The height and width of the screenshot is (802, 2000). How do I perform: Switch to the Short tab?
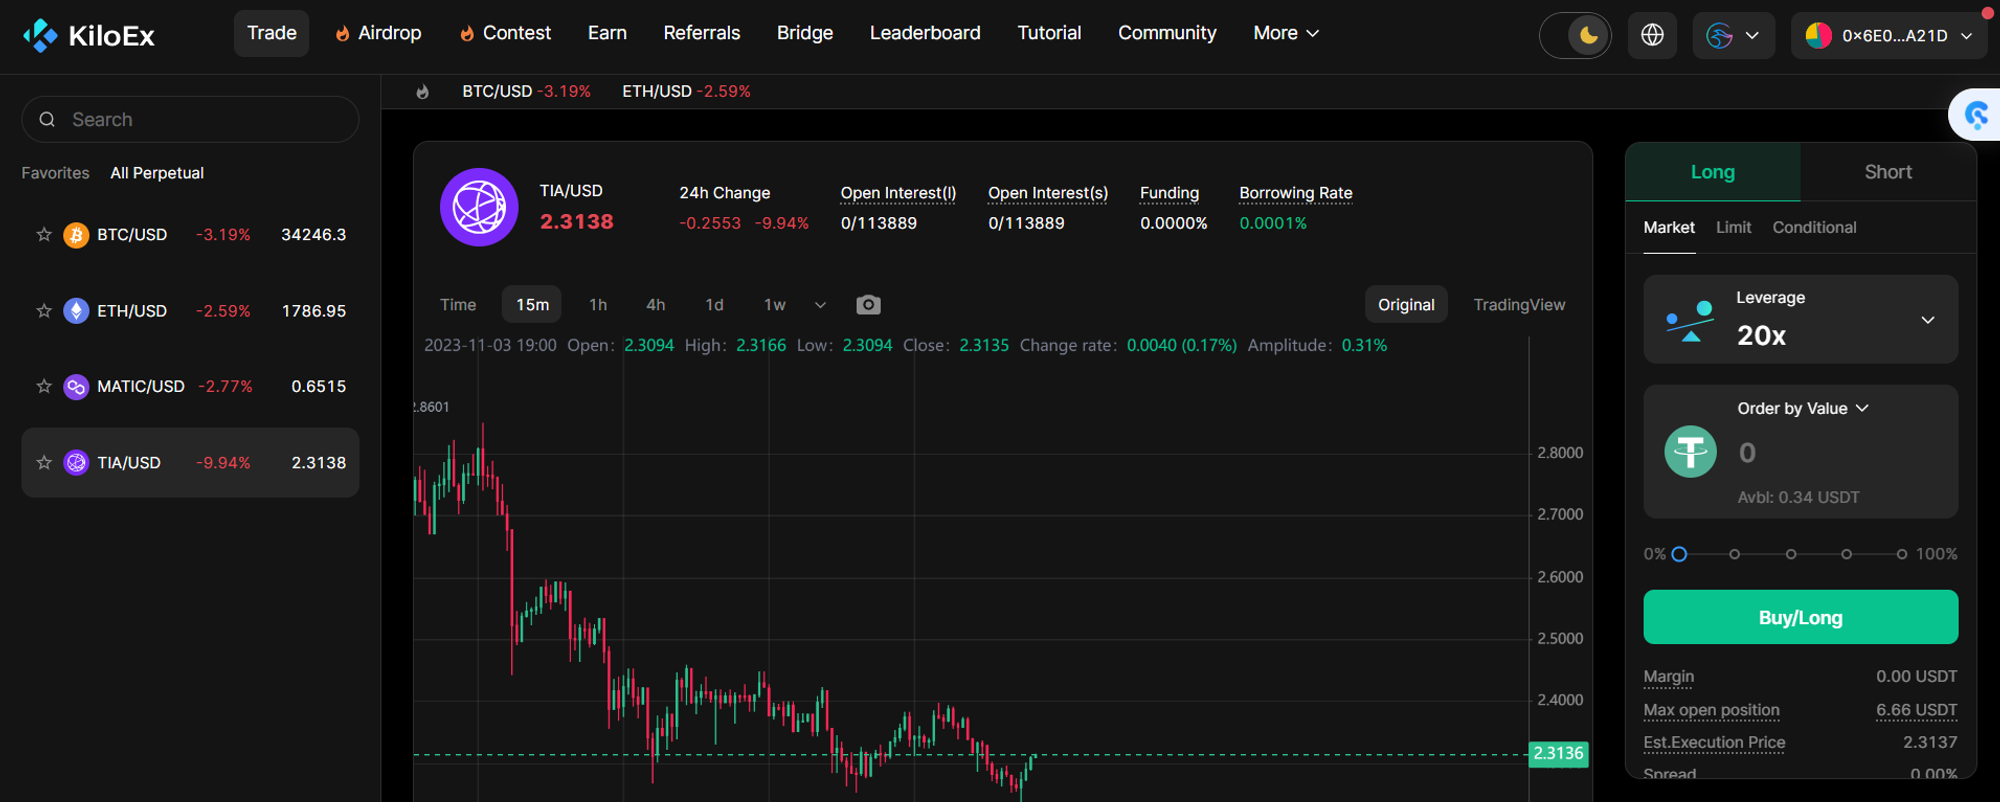[x=1887, y=172]
